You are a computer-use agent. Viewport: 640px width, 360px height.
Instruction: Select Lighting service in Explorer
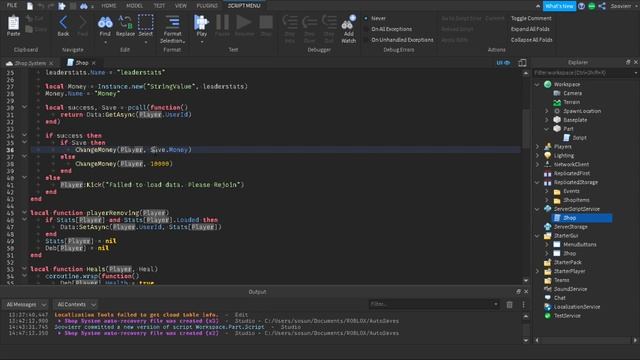564,156
